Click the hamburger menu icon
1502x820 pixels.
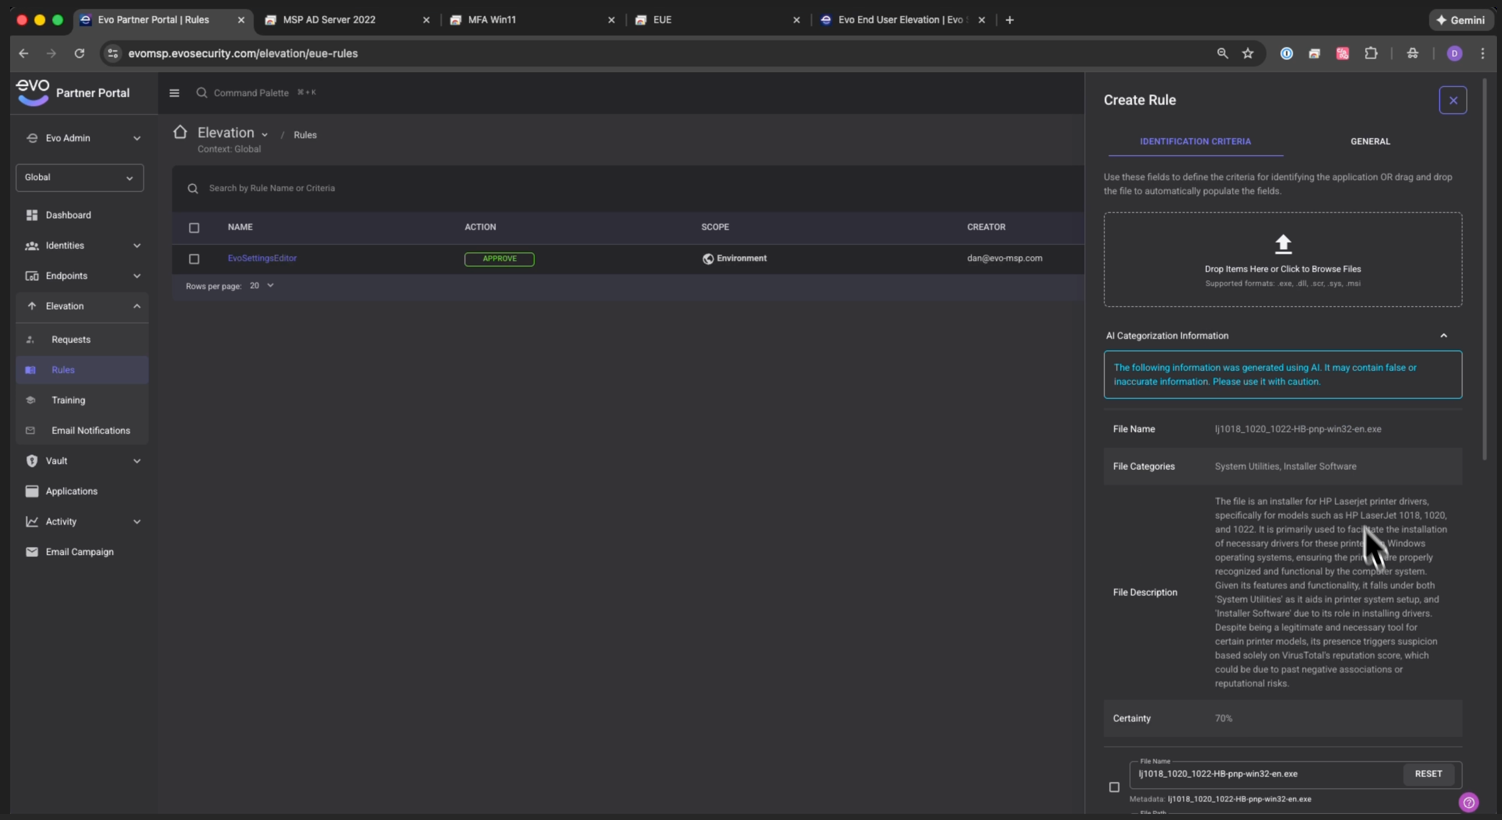[x=174, y=93]
